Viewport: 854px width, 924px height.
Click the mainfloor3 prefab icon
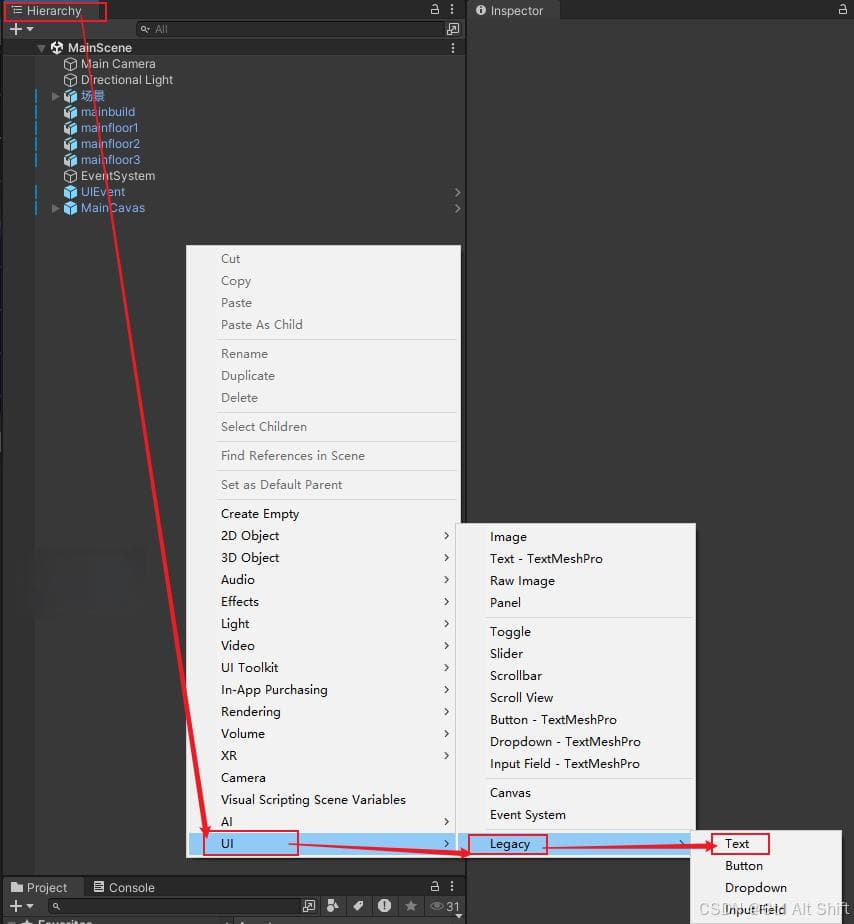click(x=70, y=159)
